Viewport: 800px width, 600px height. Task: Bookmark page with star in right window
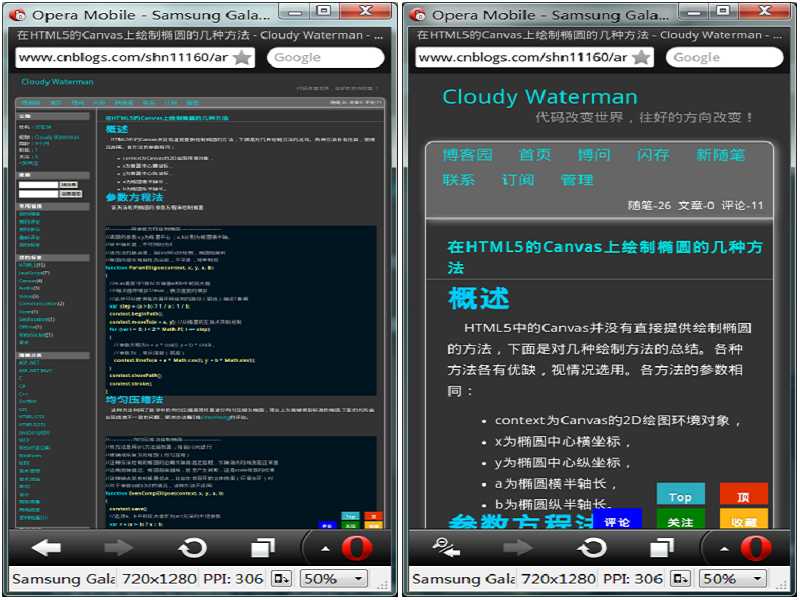(x=641, y=58)
